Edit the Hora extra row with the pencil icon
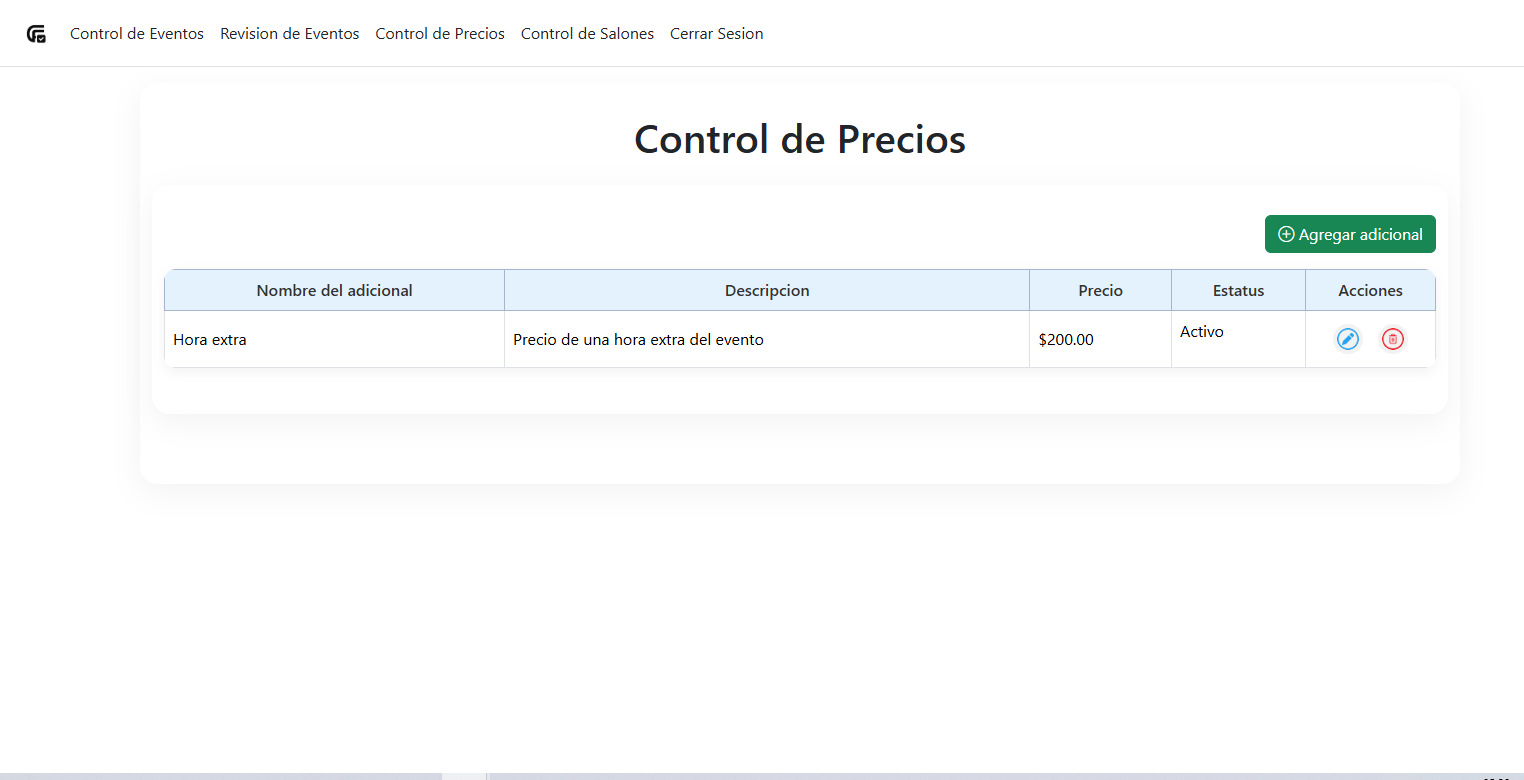The width and height of the screenshot is (1524, 780). coord(1348,339)
